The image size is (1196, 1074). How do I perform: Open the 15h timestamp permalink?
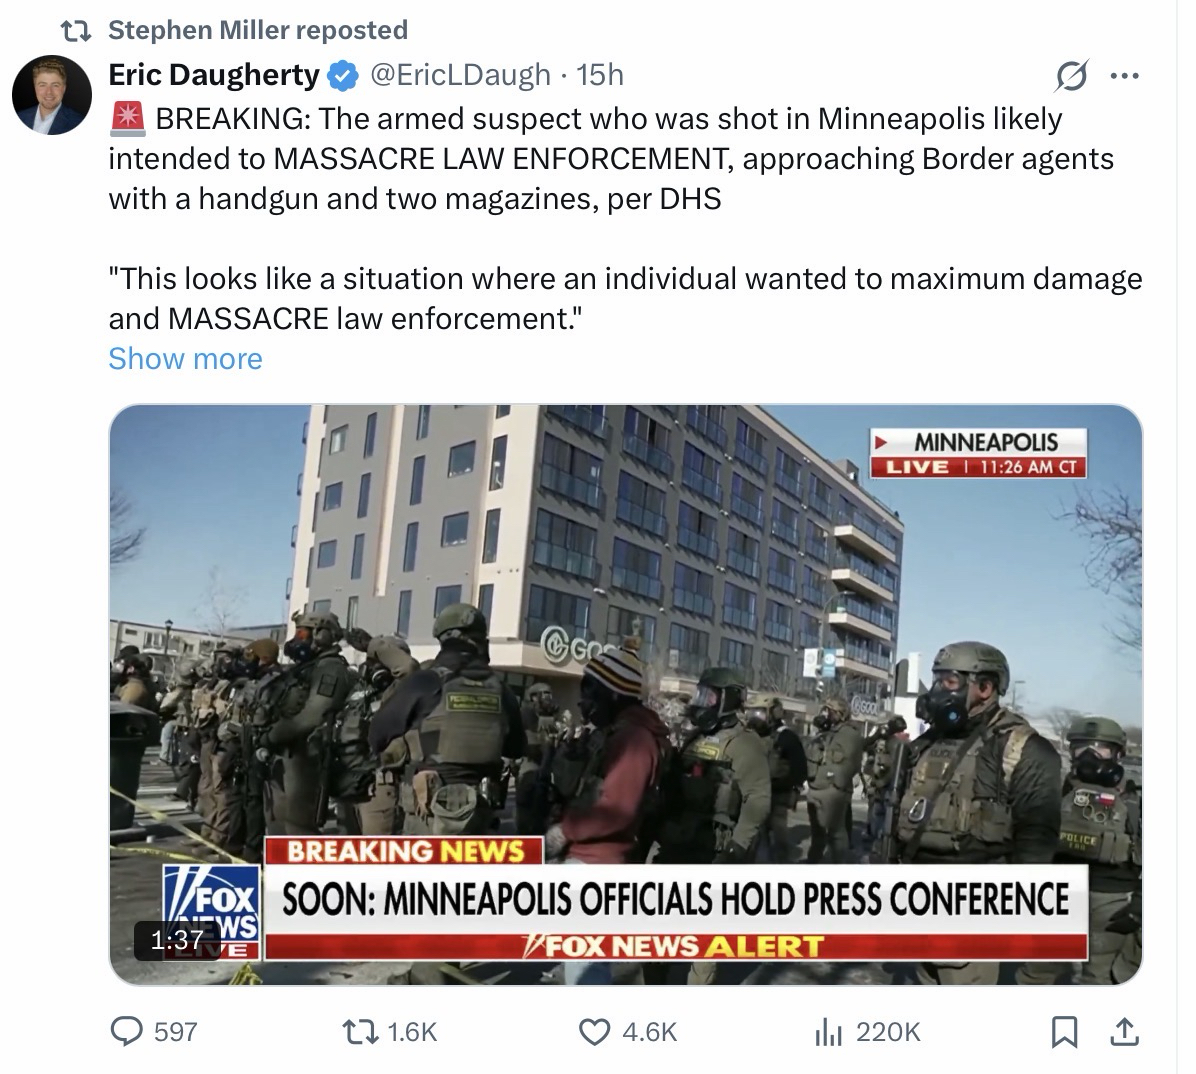(600, 75)
